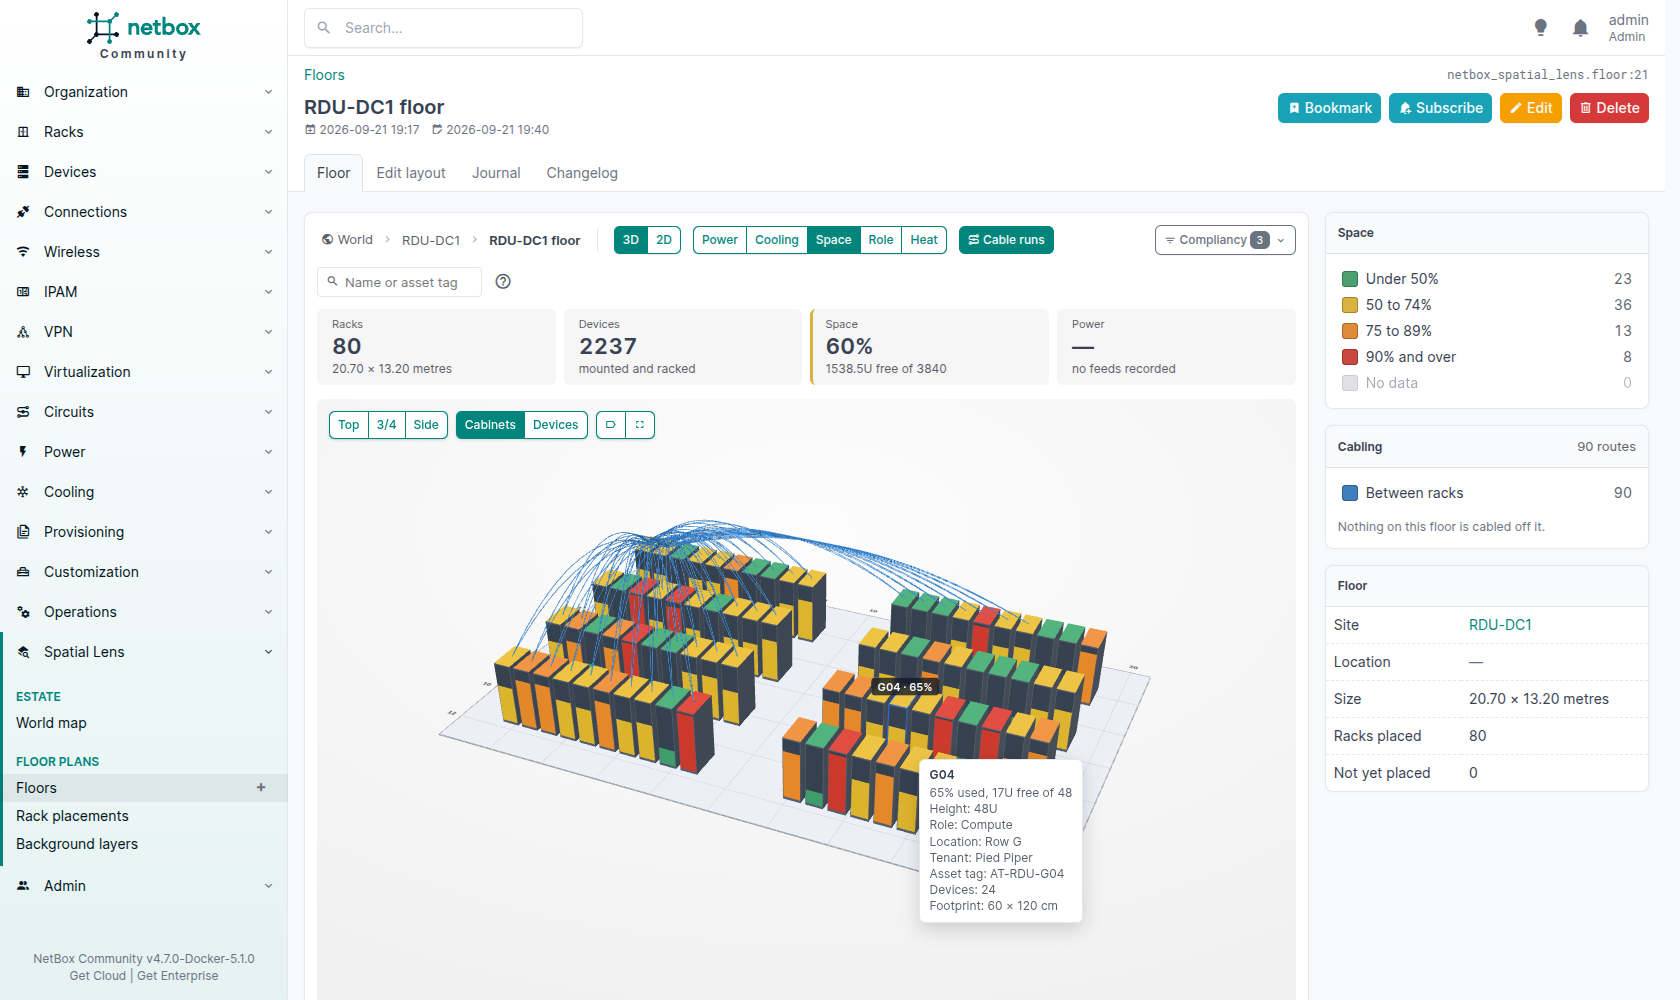Open World map in sidebar
The width and height of the screenshot is (1680, 1000).
(51, 723)
